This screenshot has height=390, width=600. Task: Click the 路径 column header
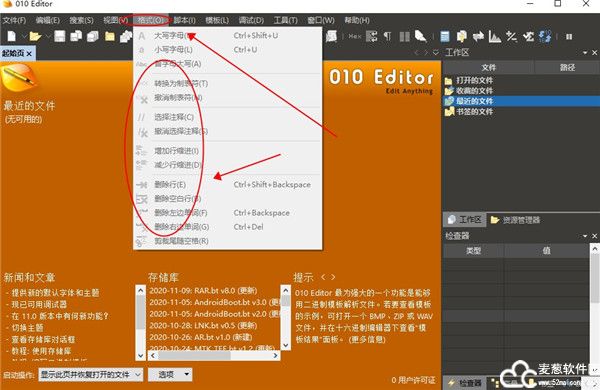click(567, 67)
